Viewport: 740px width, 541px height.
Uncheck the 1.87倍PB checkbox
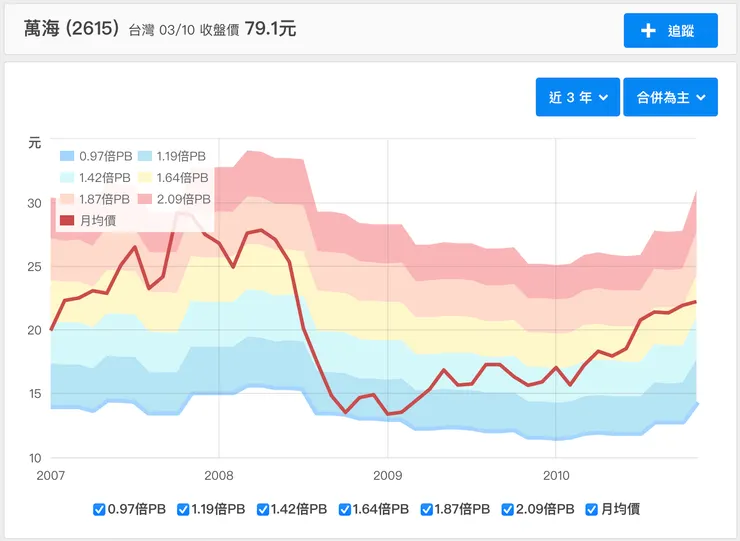coord(427,510)
